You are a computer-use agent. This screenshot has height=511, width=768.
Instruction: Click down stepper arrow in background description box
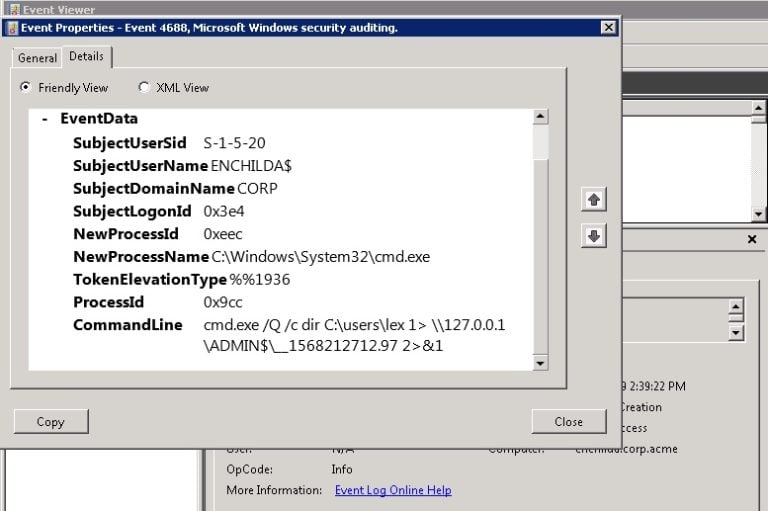pyautogui.click(x=737, y=332)
